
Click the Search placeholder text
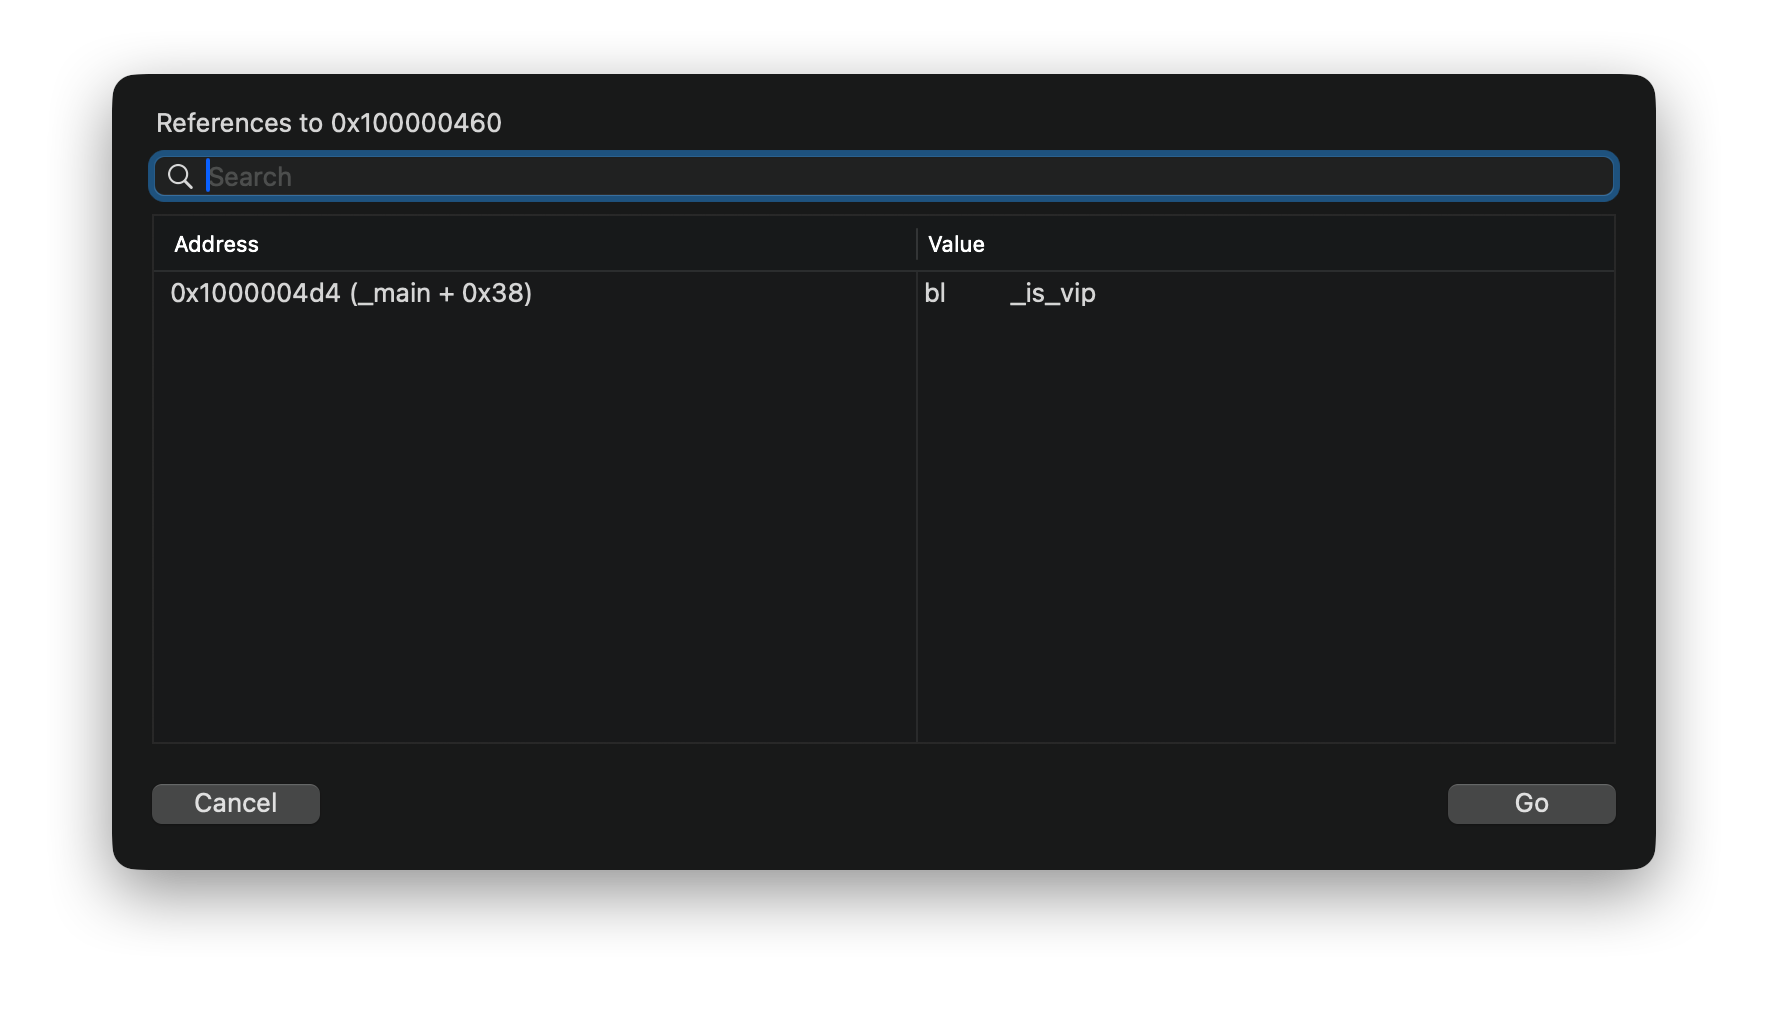pyautogui.click(x=251, y=177)
